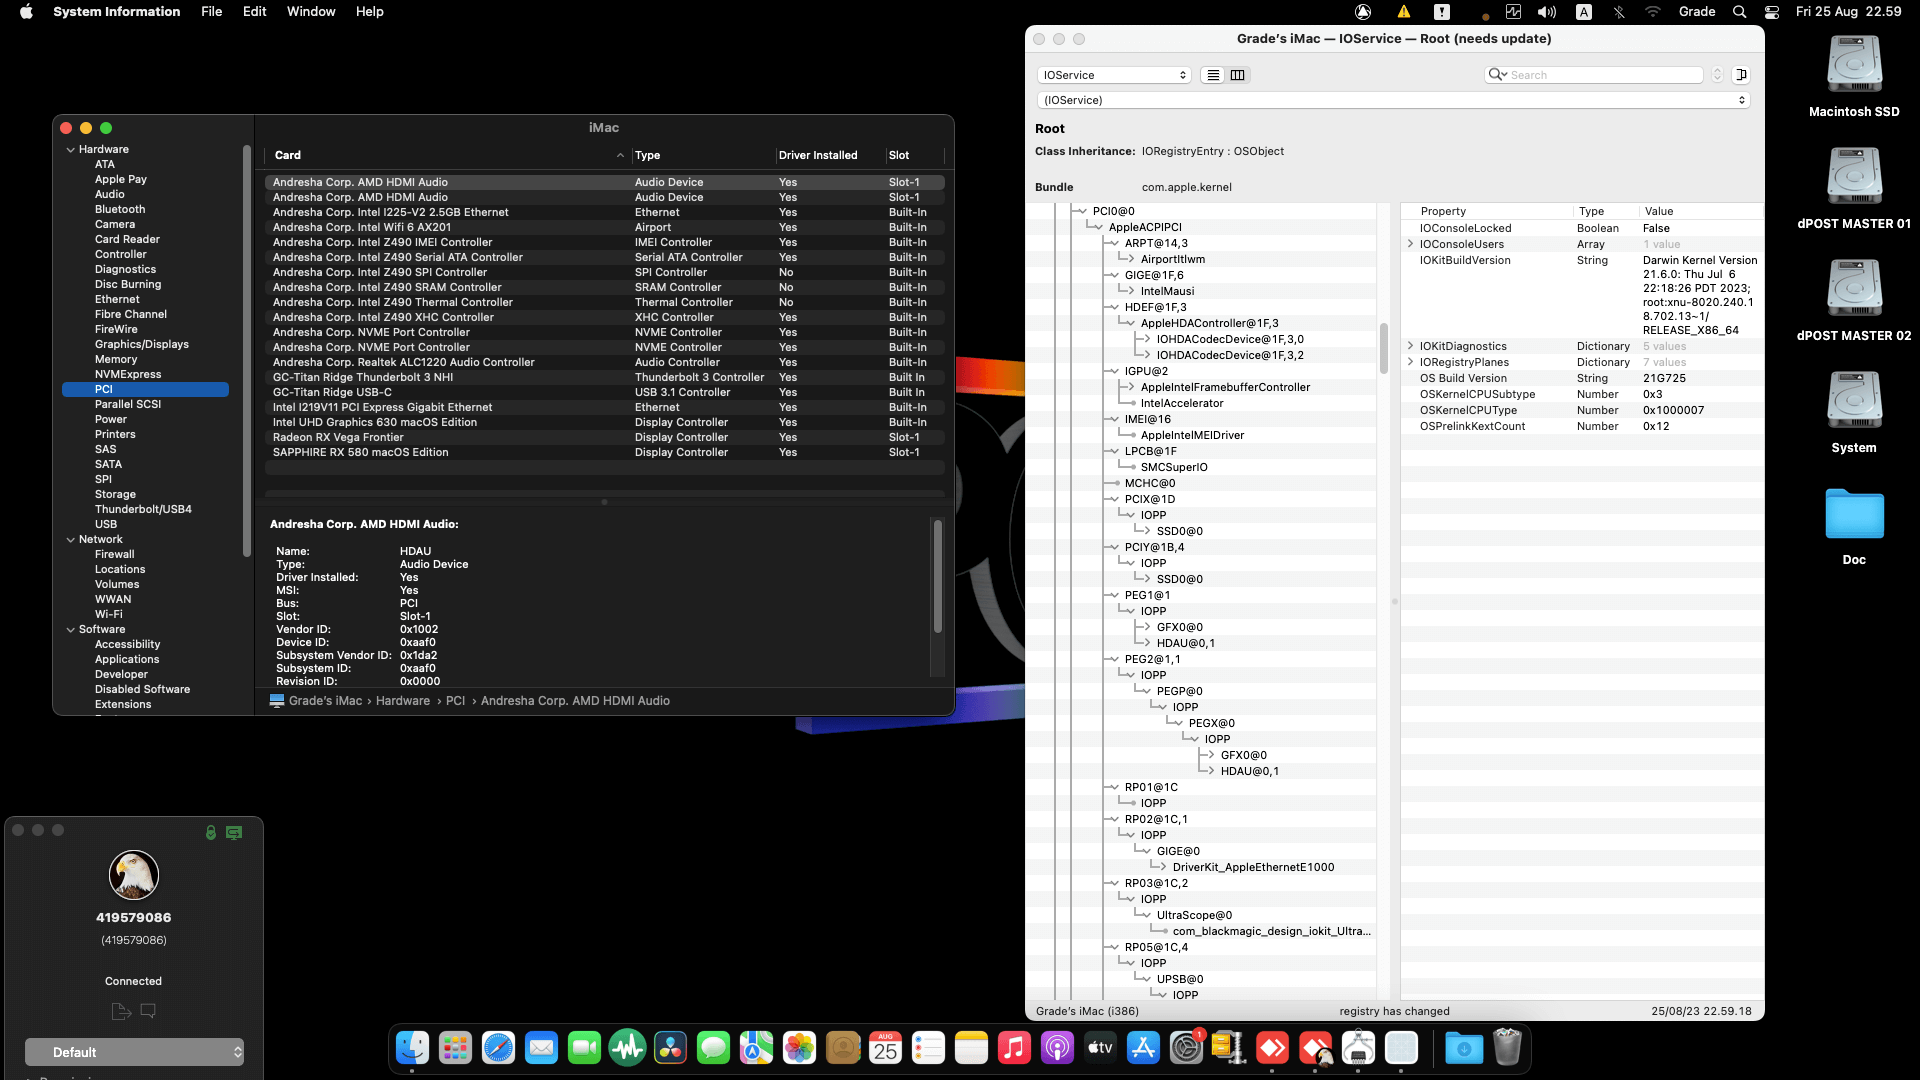The height and width of the screenshot is (1080, 1920).
Task: Open DaVinci Resolve from the Dock
Action: click(x=670, y=1048)
